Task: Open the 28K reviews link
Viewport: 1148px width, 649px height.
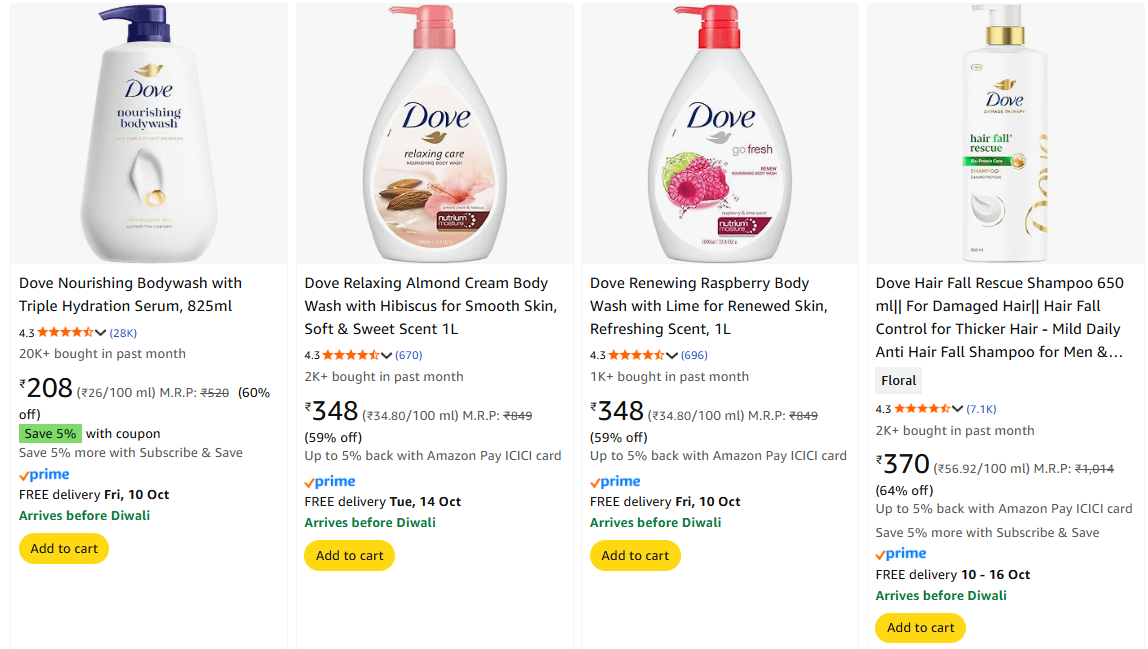Action: click(x=123, y=333)
